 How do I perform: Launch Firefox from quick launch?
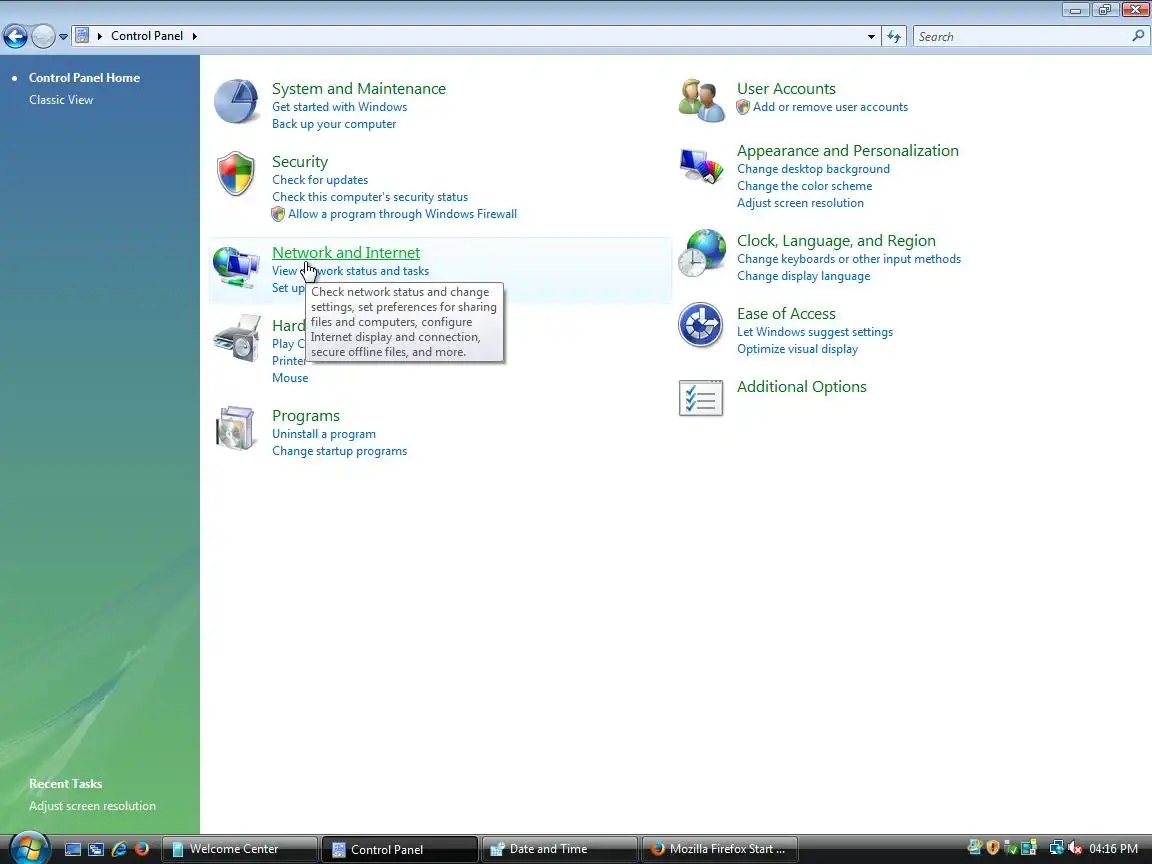(142, 849)
